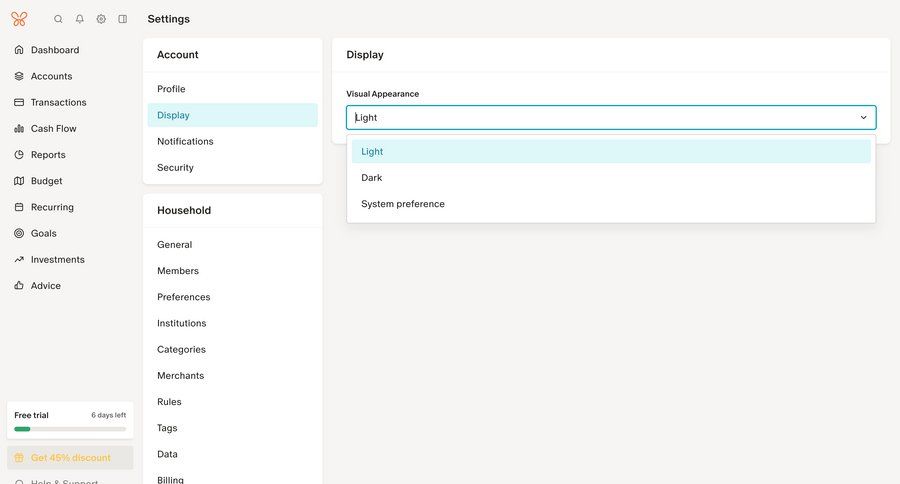The height and width of the screenshot is (484, 900).
Task: Click the Investments trend icon
Action: (19, 260)
